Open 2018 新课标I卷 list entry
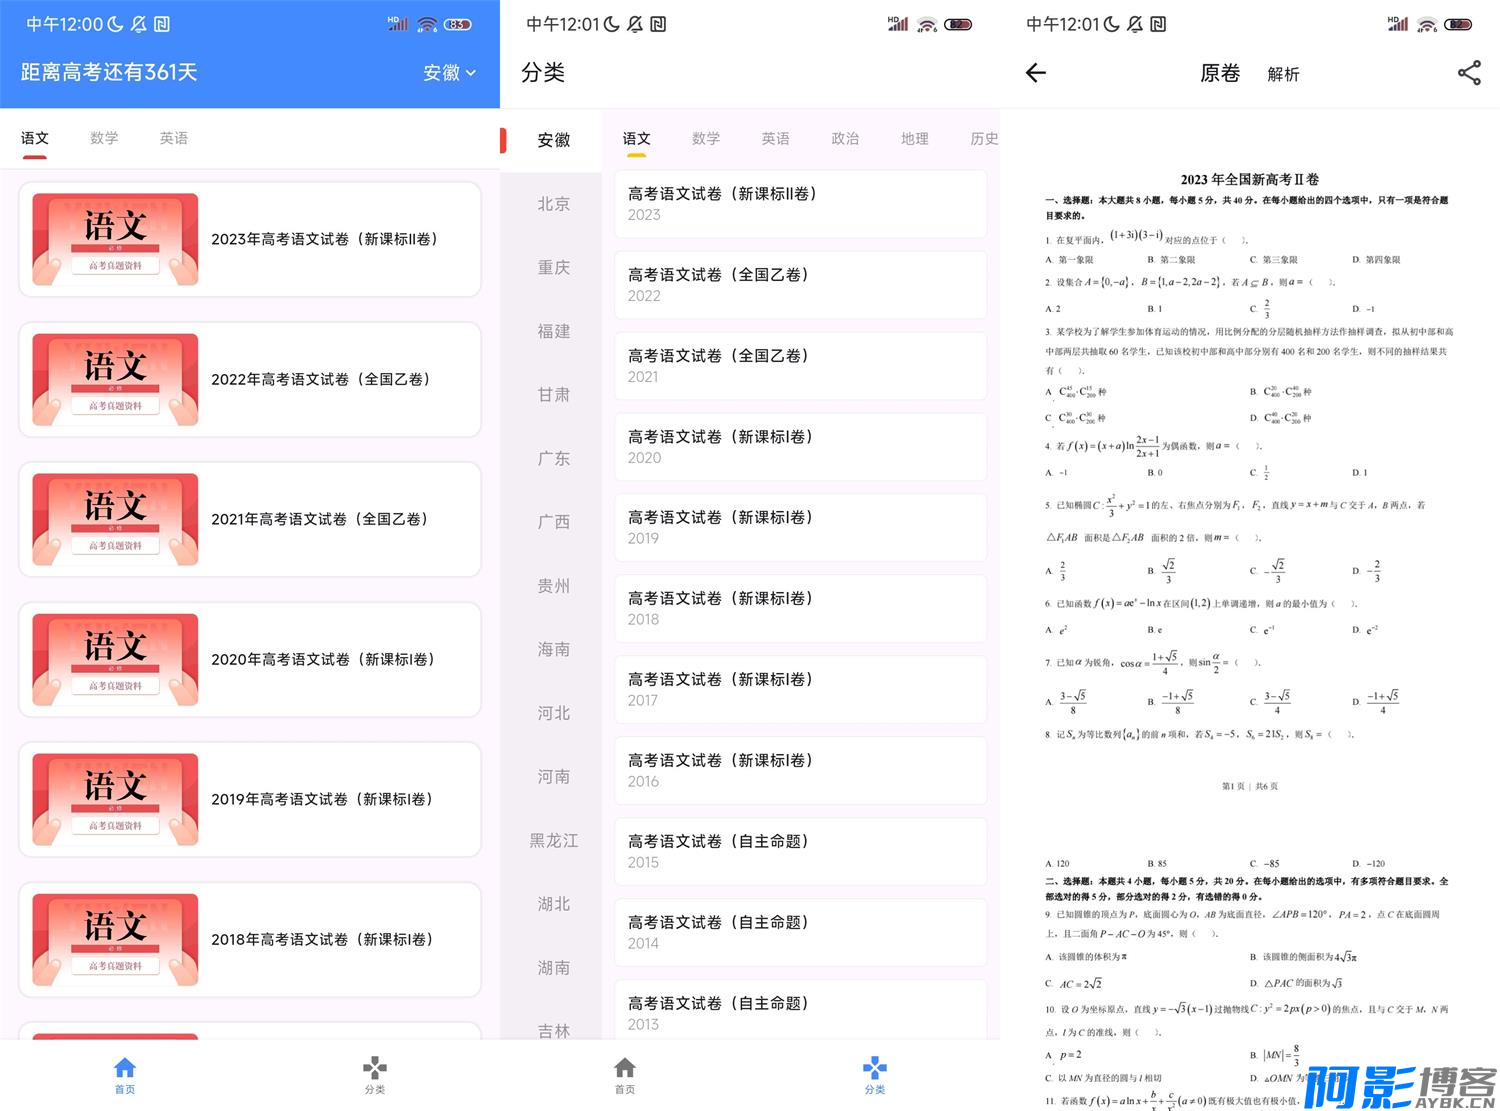Viewport: 1500px width, 1111px height. tap(800, 608)
